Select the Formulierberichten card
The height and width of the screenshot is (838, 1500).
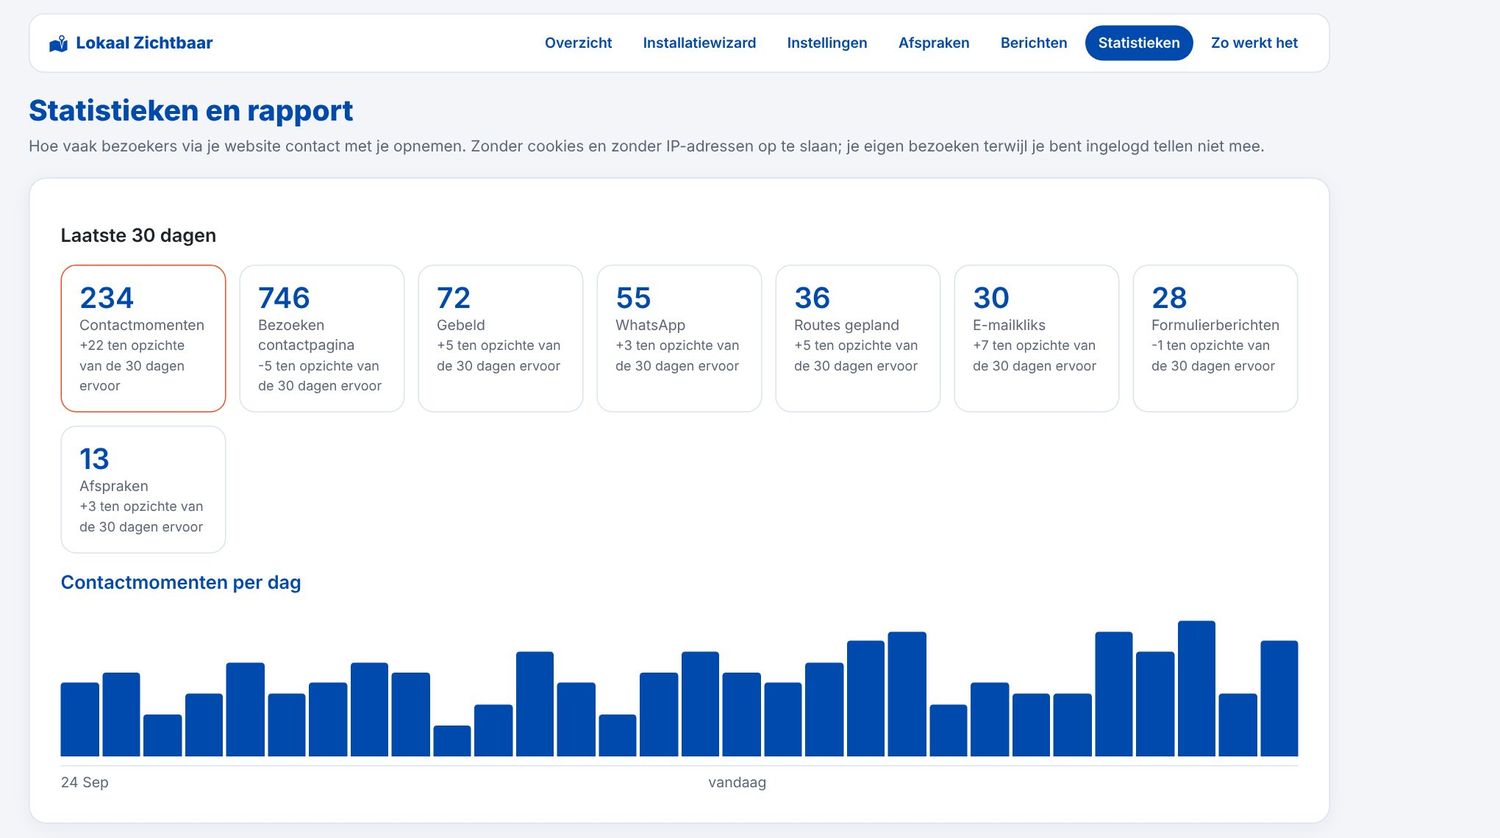1215,338
